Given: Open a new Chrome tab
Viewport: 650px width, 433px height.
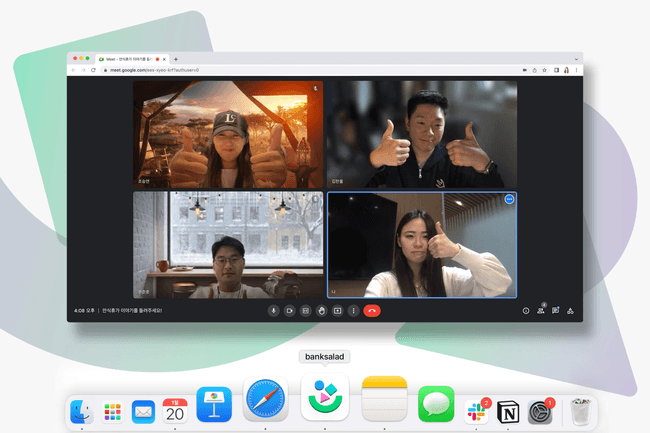Looking at the screenshot, I should click(x=176, y=59).
